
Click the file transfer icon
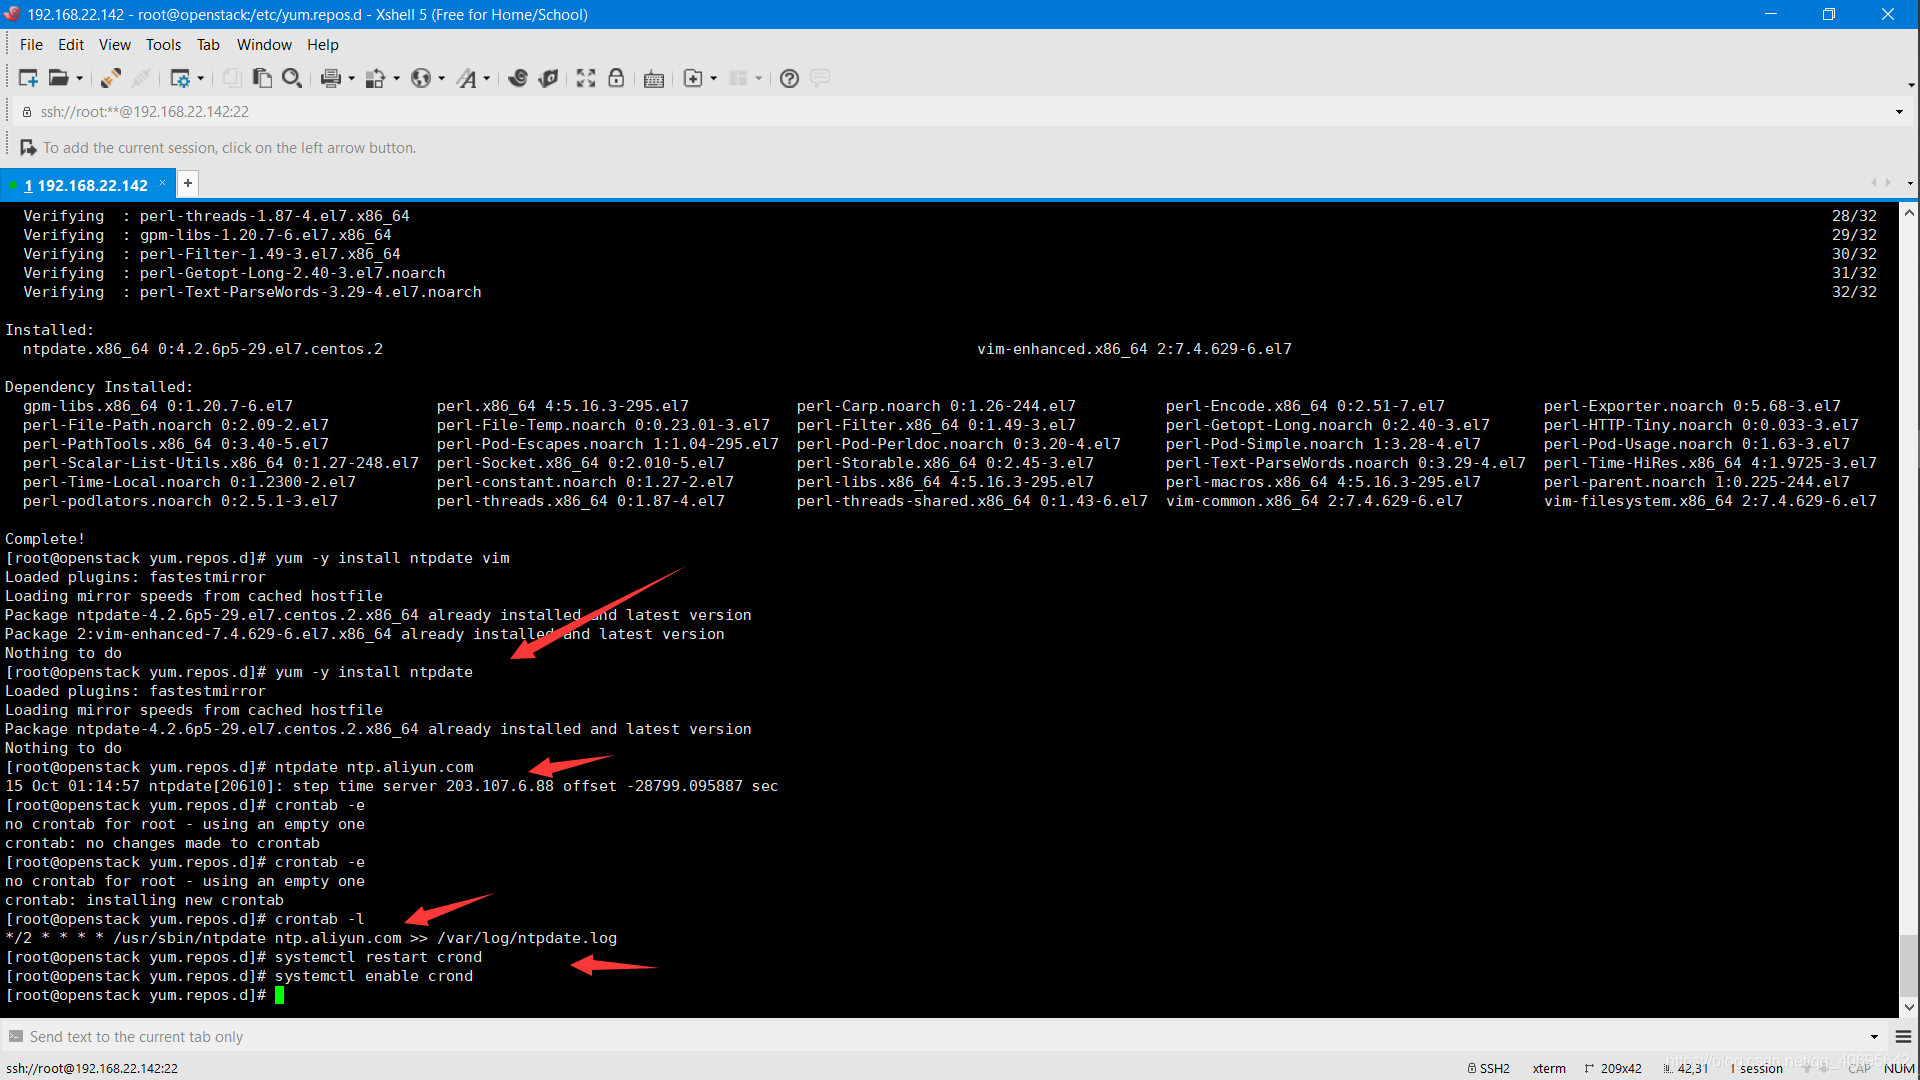tap(376, 78)
